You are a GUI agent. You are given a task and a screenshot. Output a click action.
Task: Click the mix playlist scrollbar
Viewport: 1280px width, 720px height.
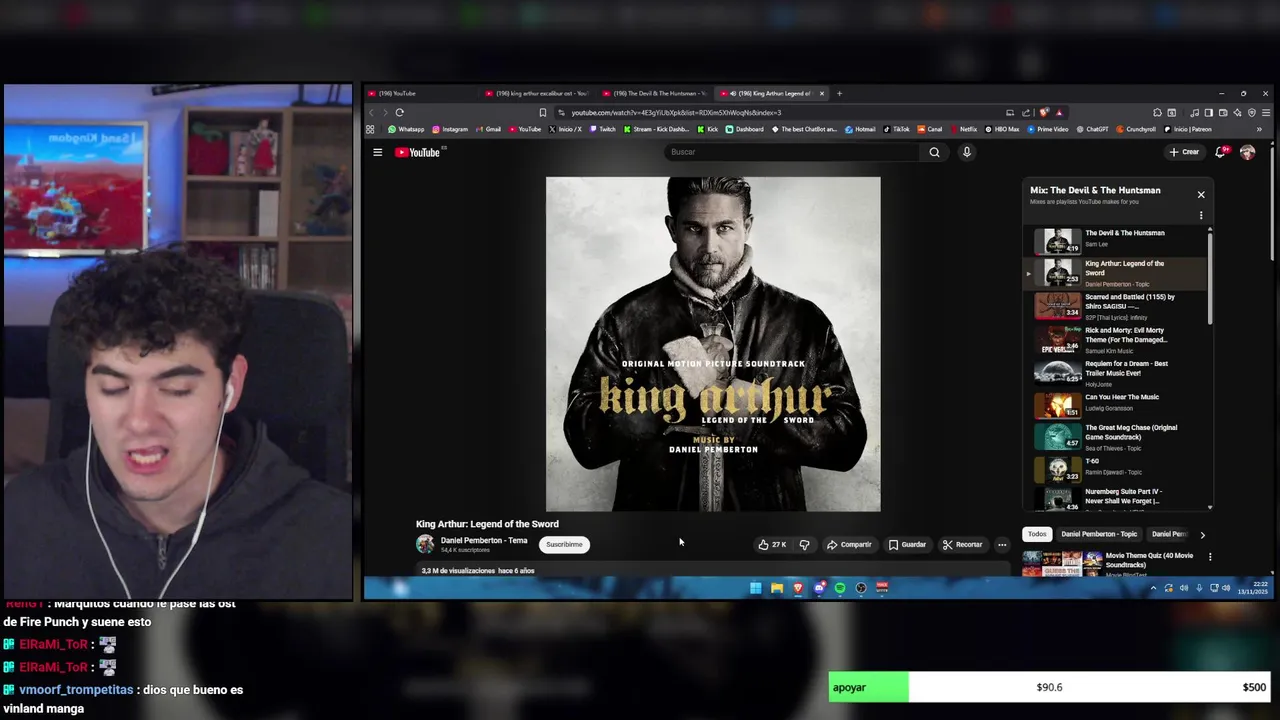1211,280
